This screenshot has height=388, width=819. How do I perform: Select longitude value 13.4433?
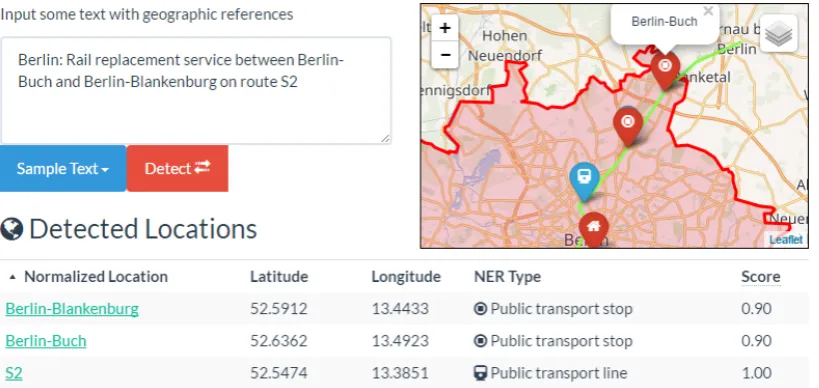[x=400, y=309]
